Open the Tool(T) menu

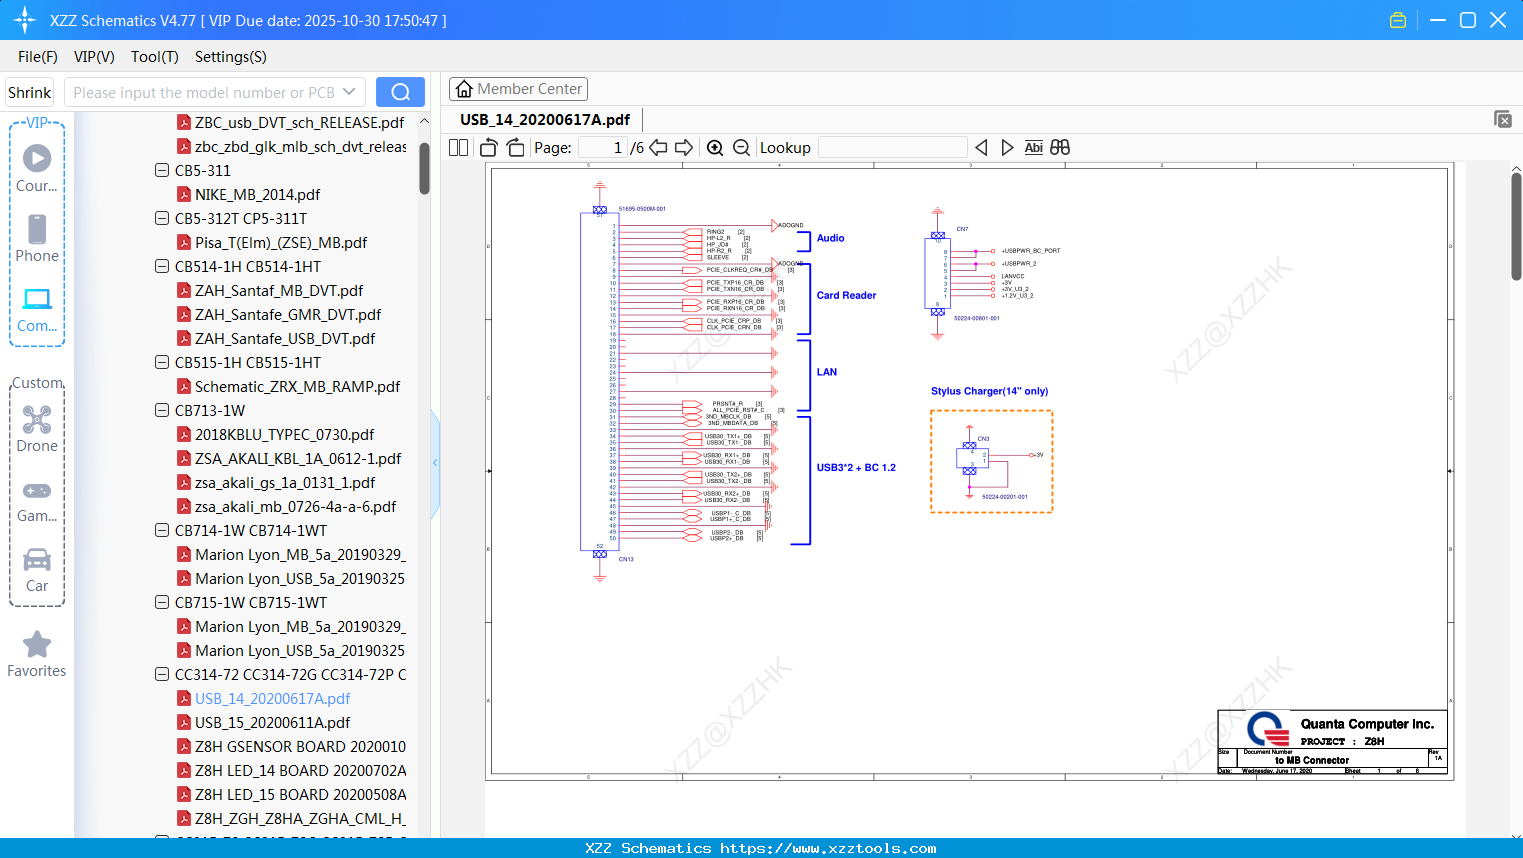coord(154,57)
